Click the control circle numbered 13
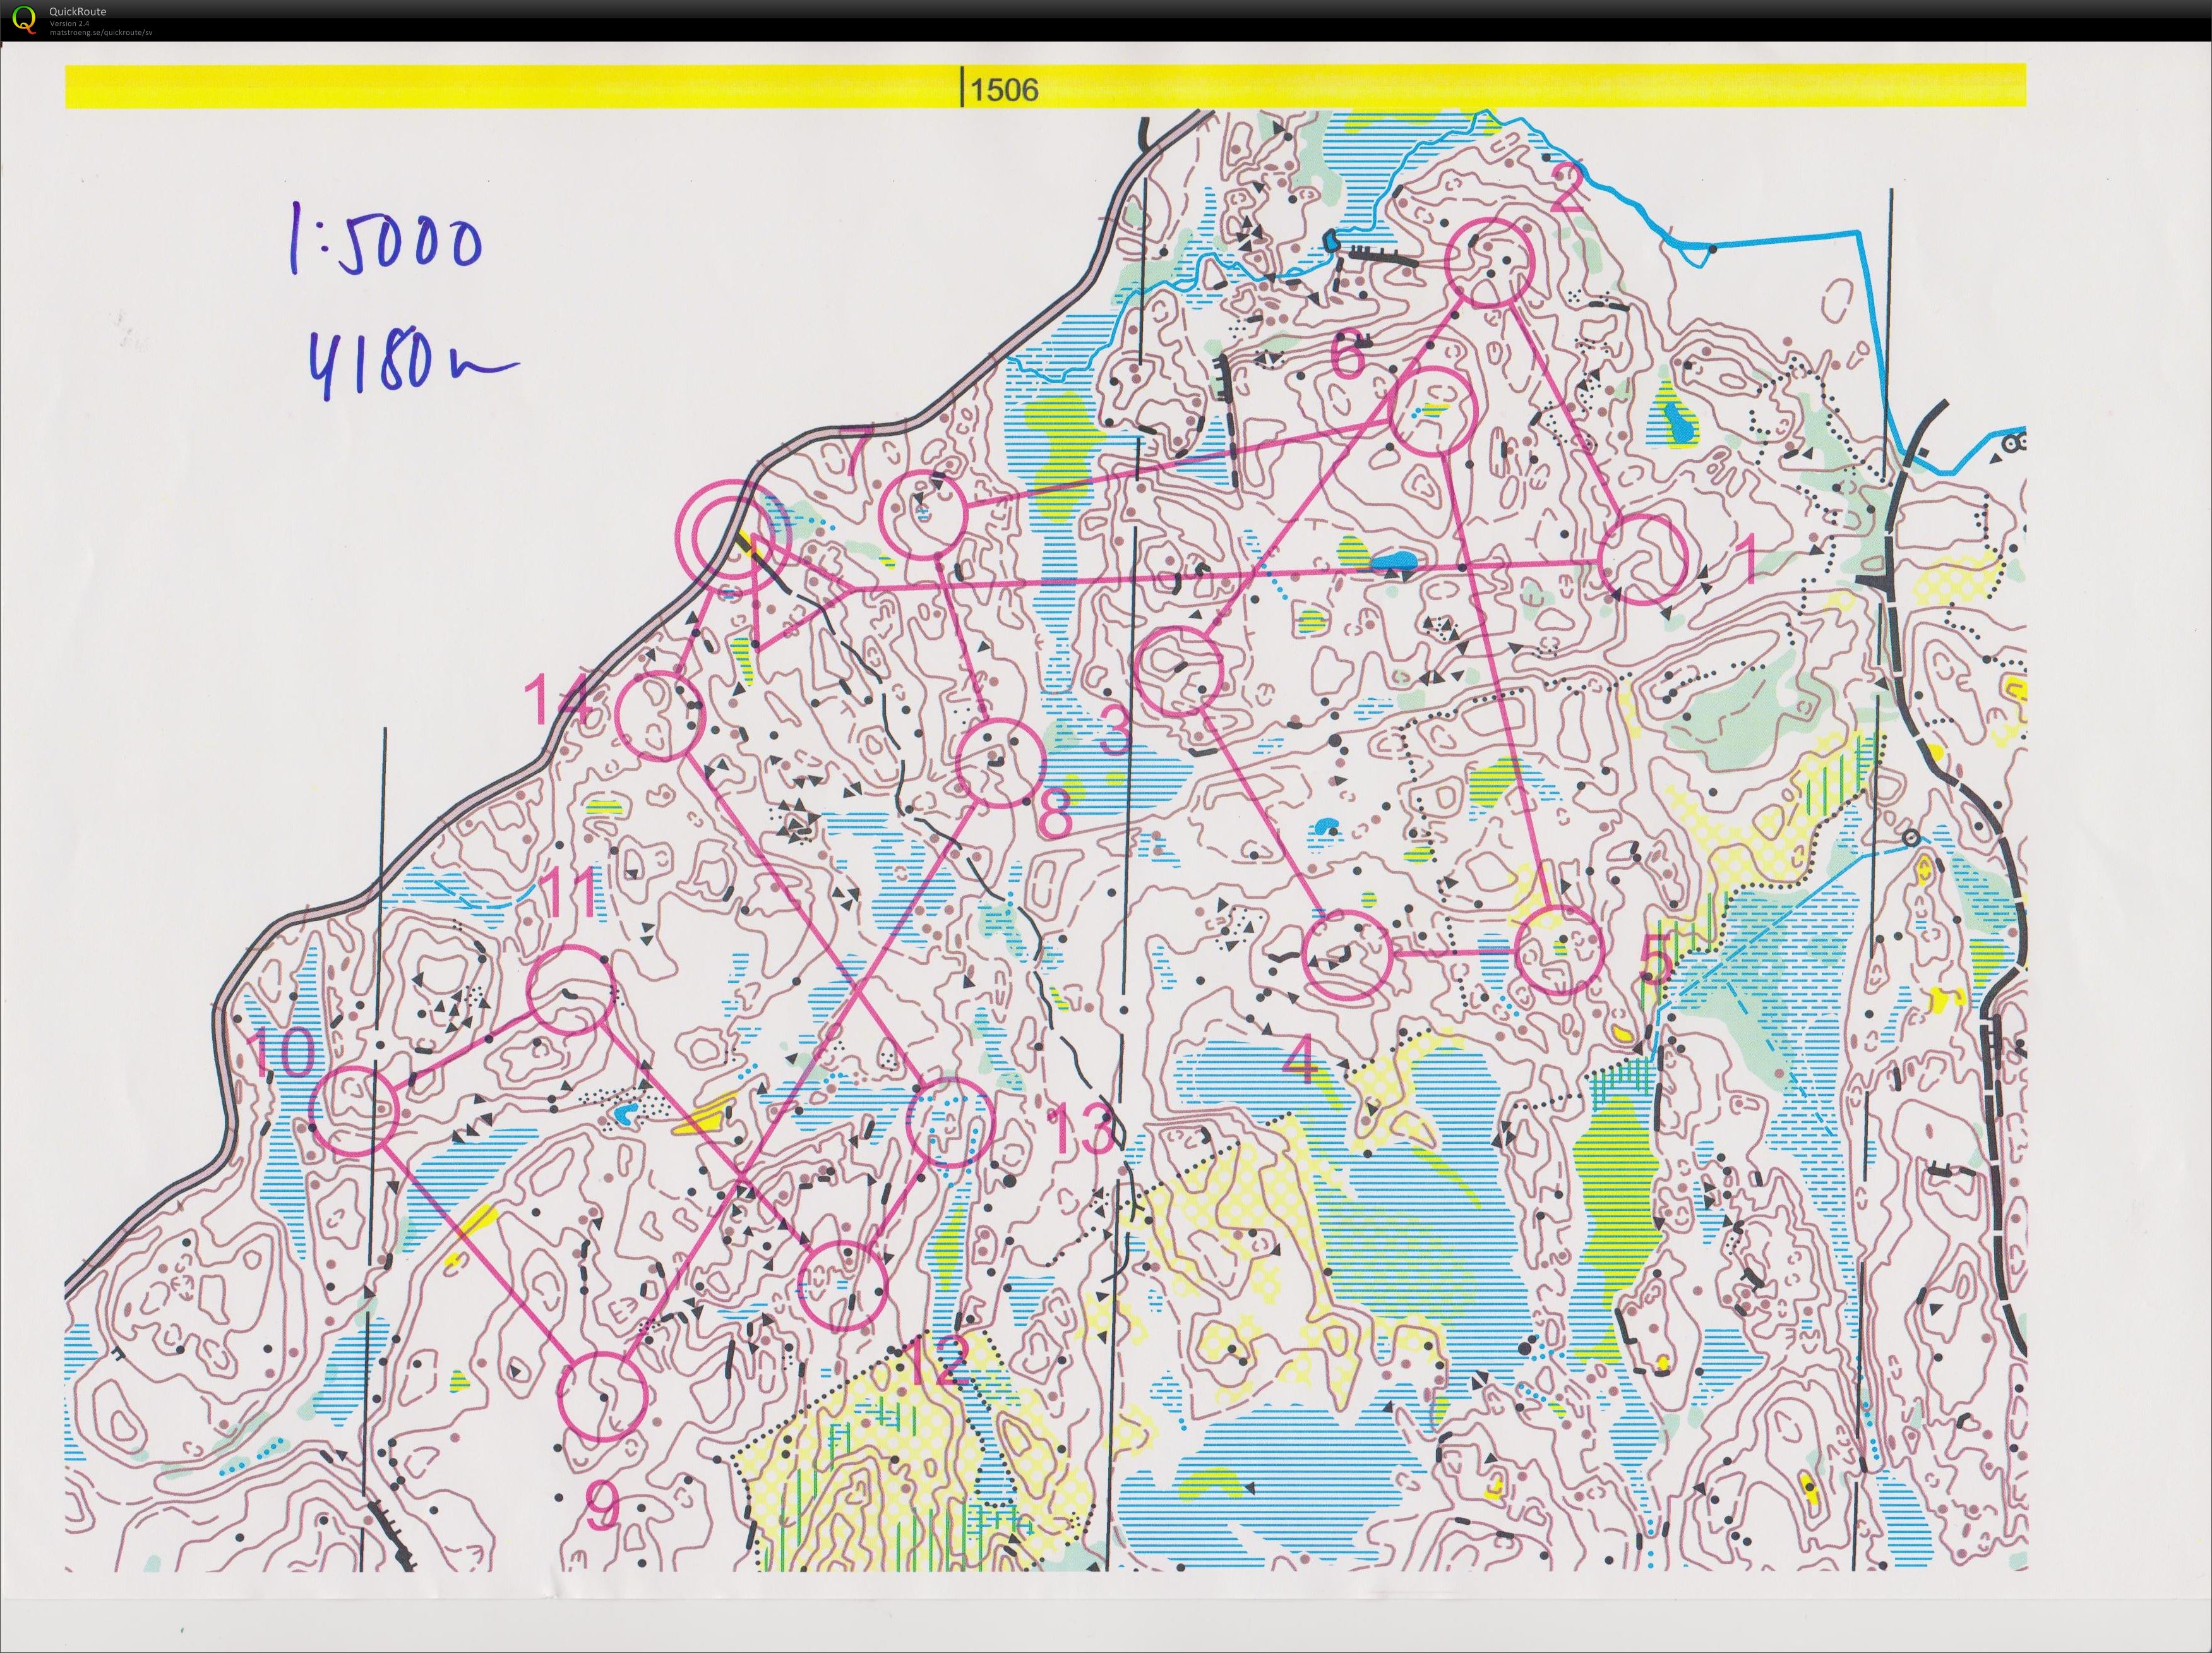Viewport: 2212px width, 1653px height. [x=950, y=1122]
